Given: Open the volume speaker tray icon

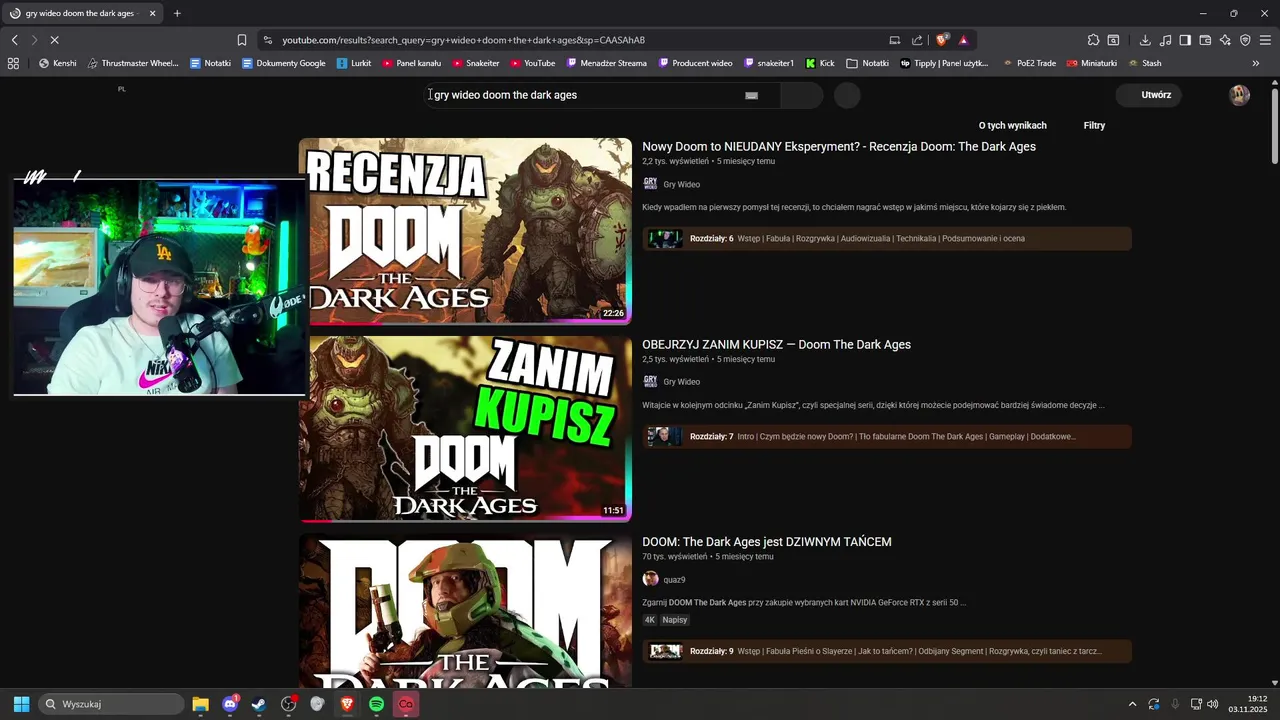Looking at the screenshot, I should (x=1213, y=704).
